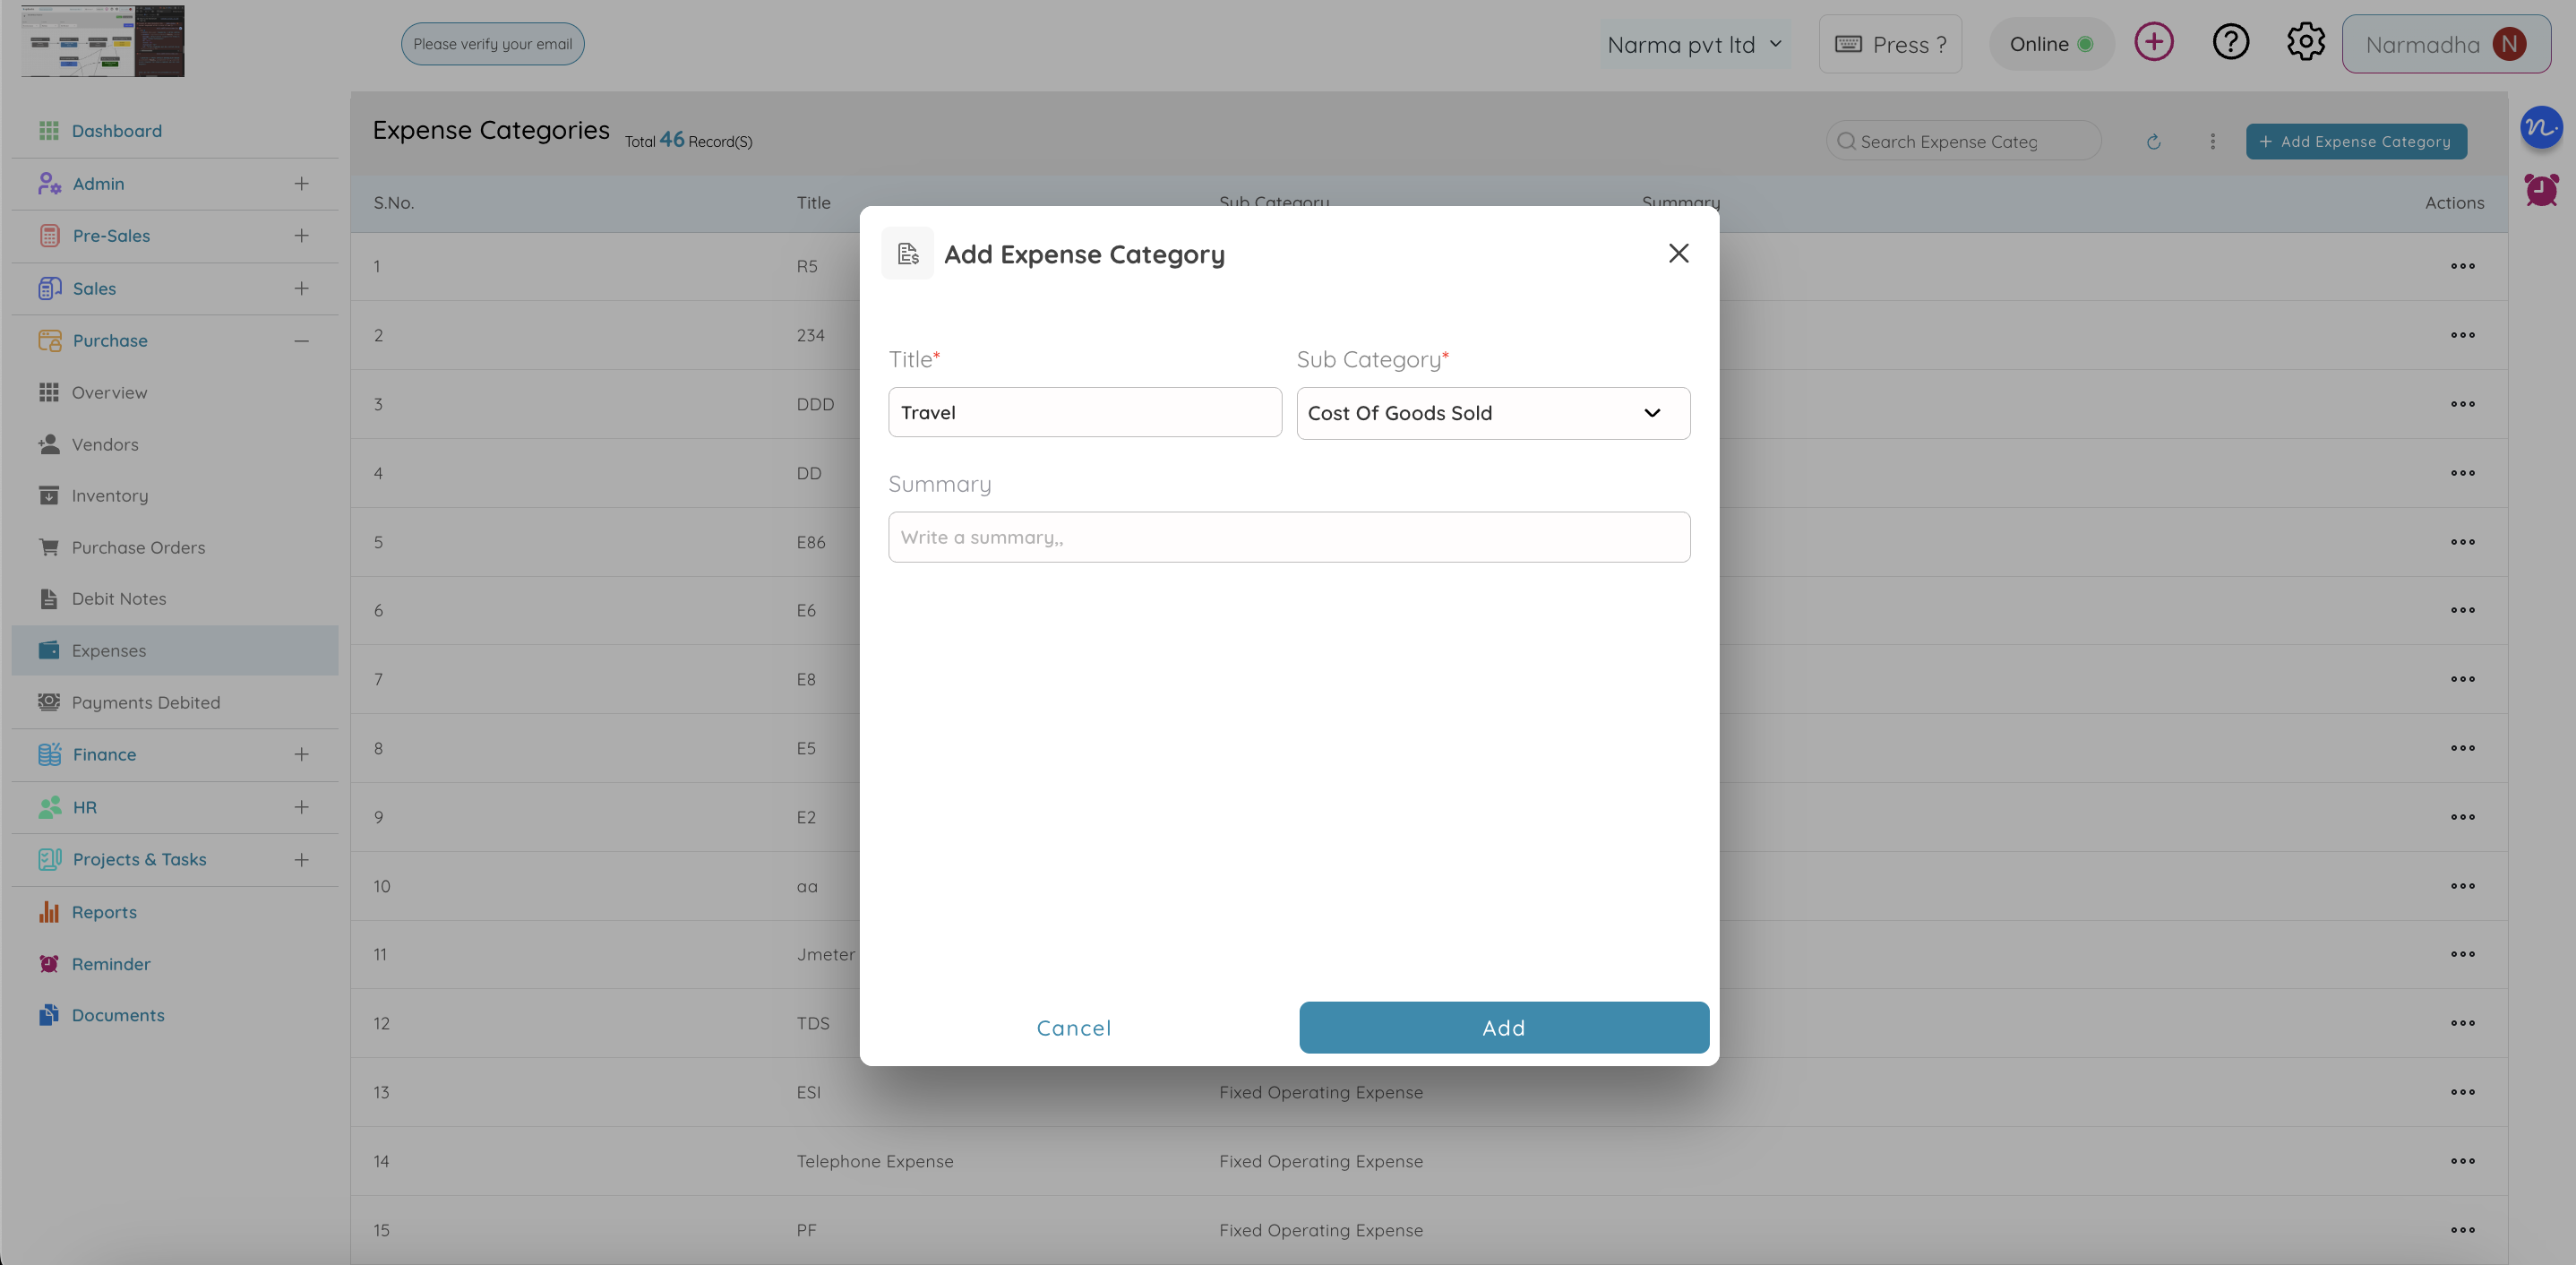Image resolution: width=2576 pixels, height=1265 pixels.
Task: Click the Reminder alarm icon
Action: (49, 963)
